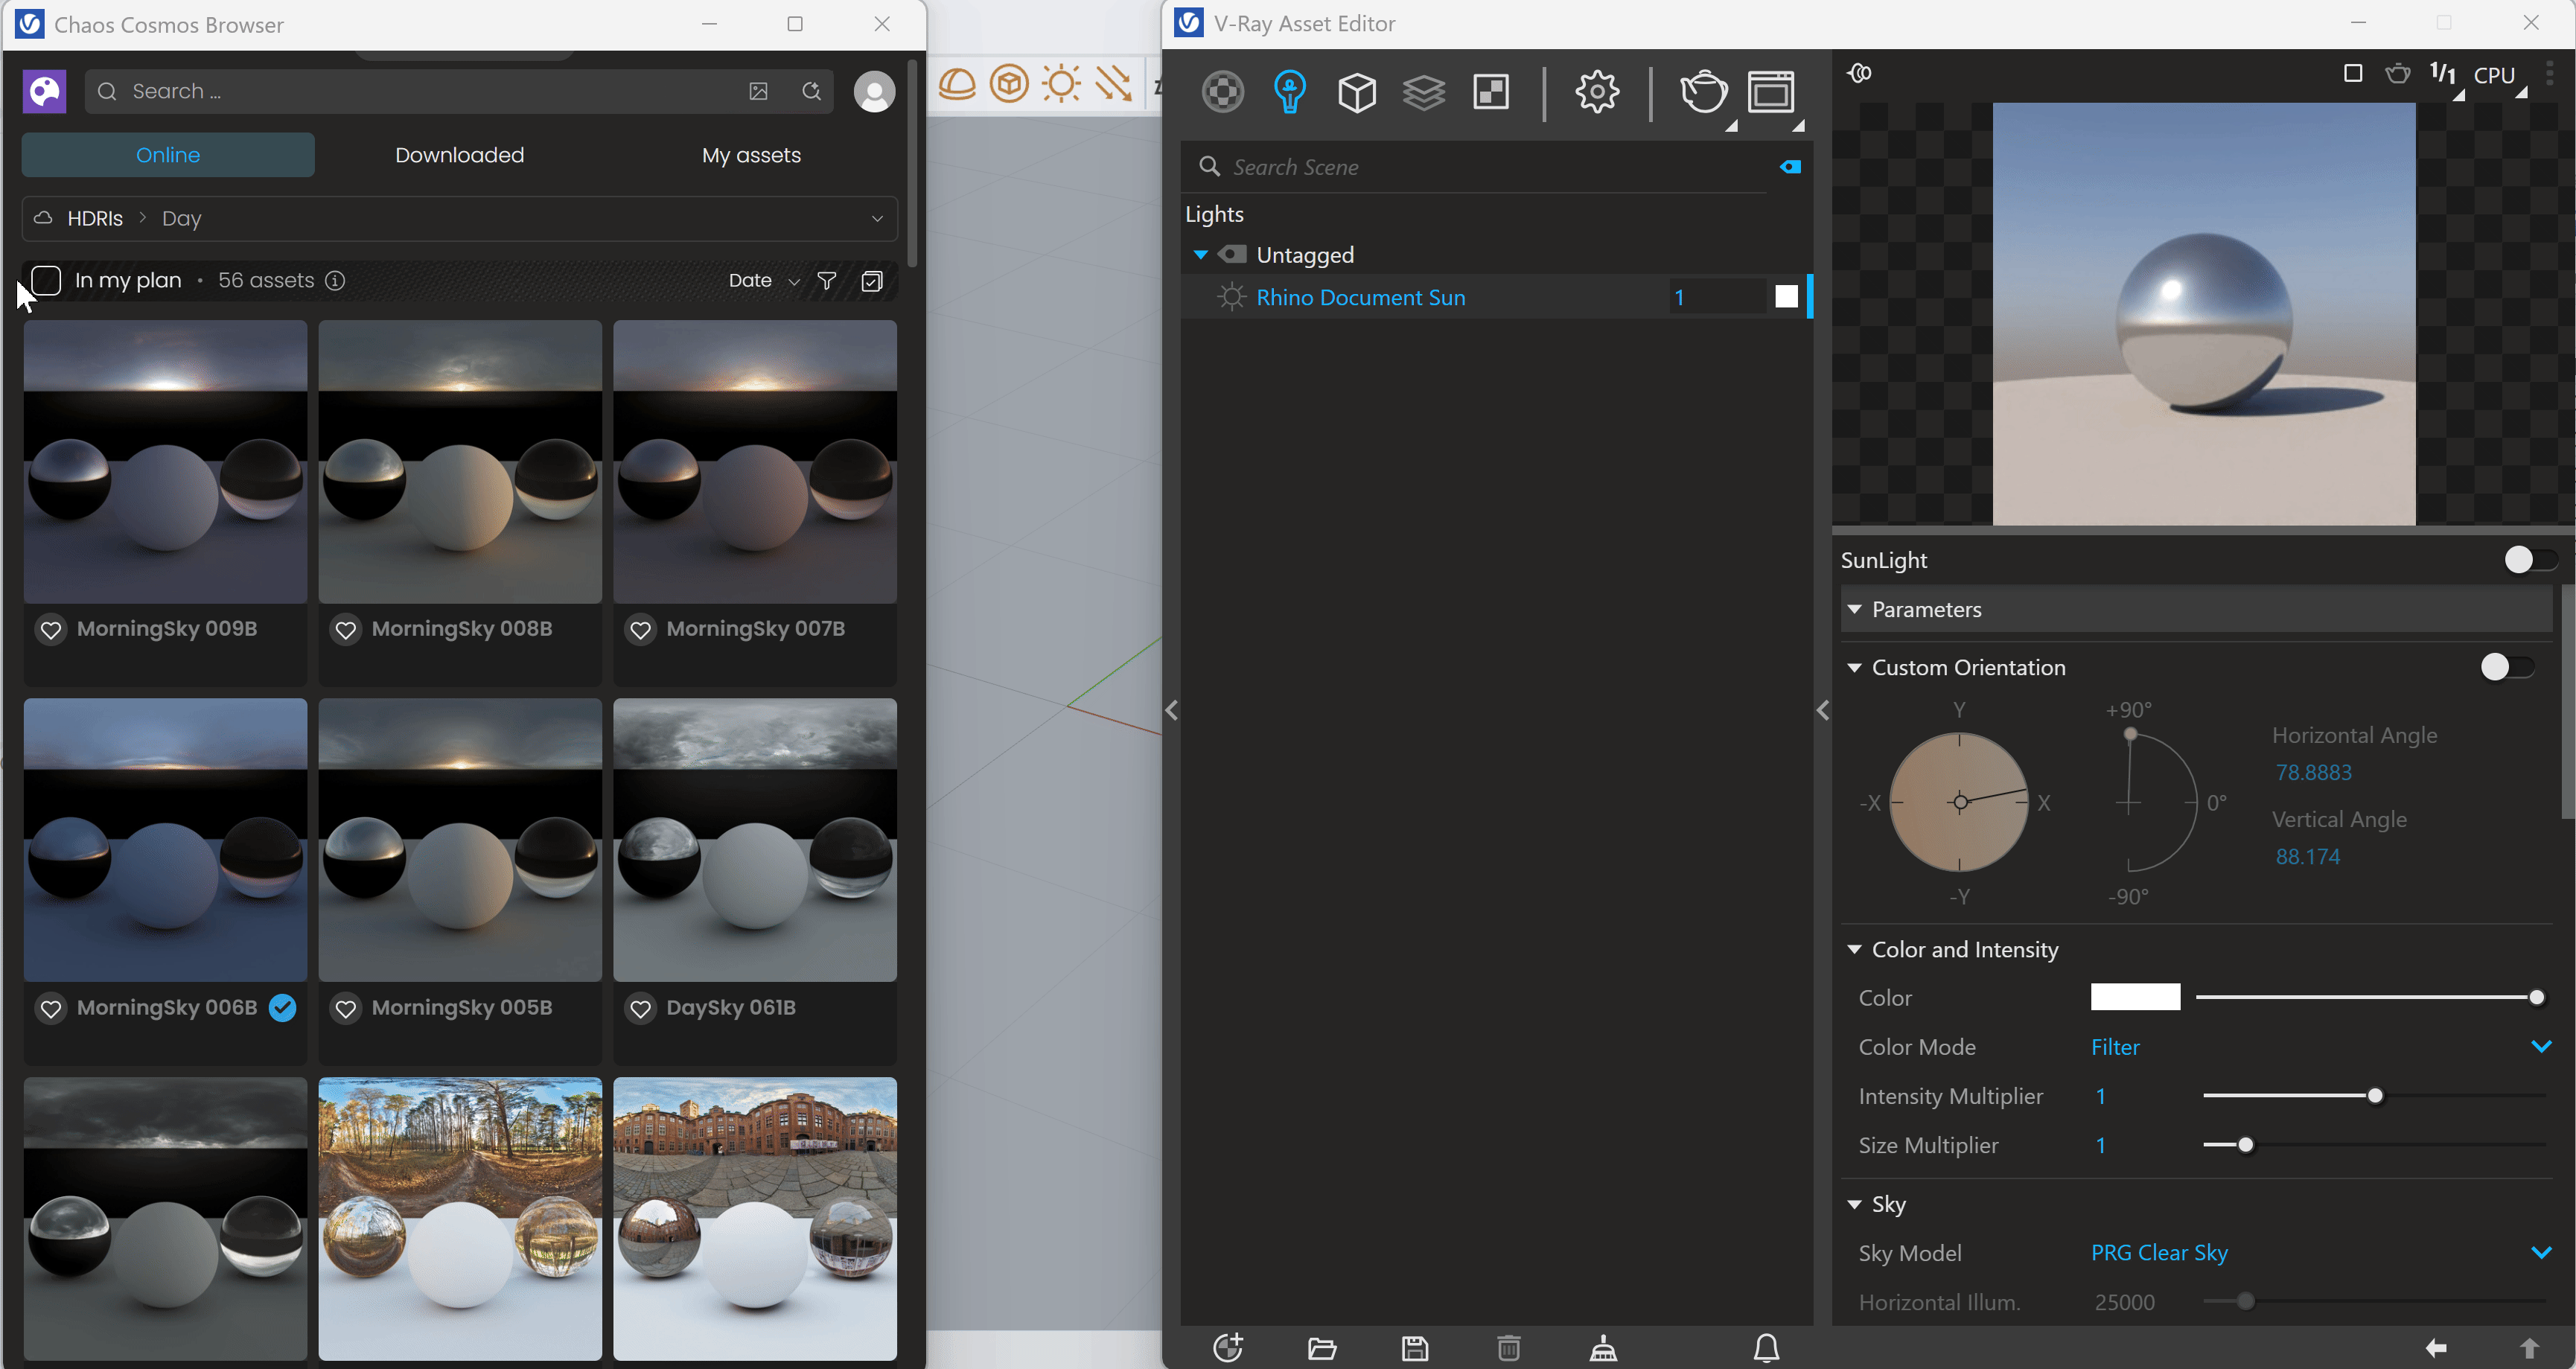This screenshot has width=2576, height=1369.
Task: Expand the HDRIs category path dropdown
Action: pos(877,218)
